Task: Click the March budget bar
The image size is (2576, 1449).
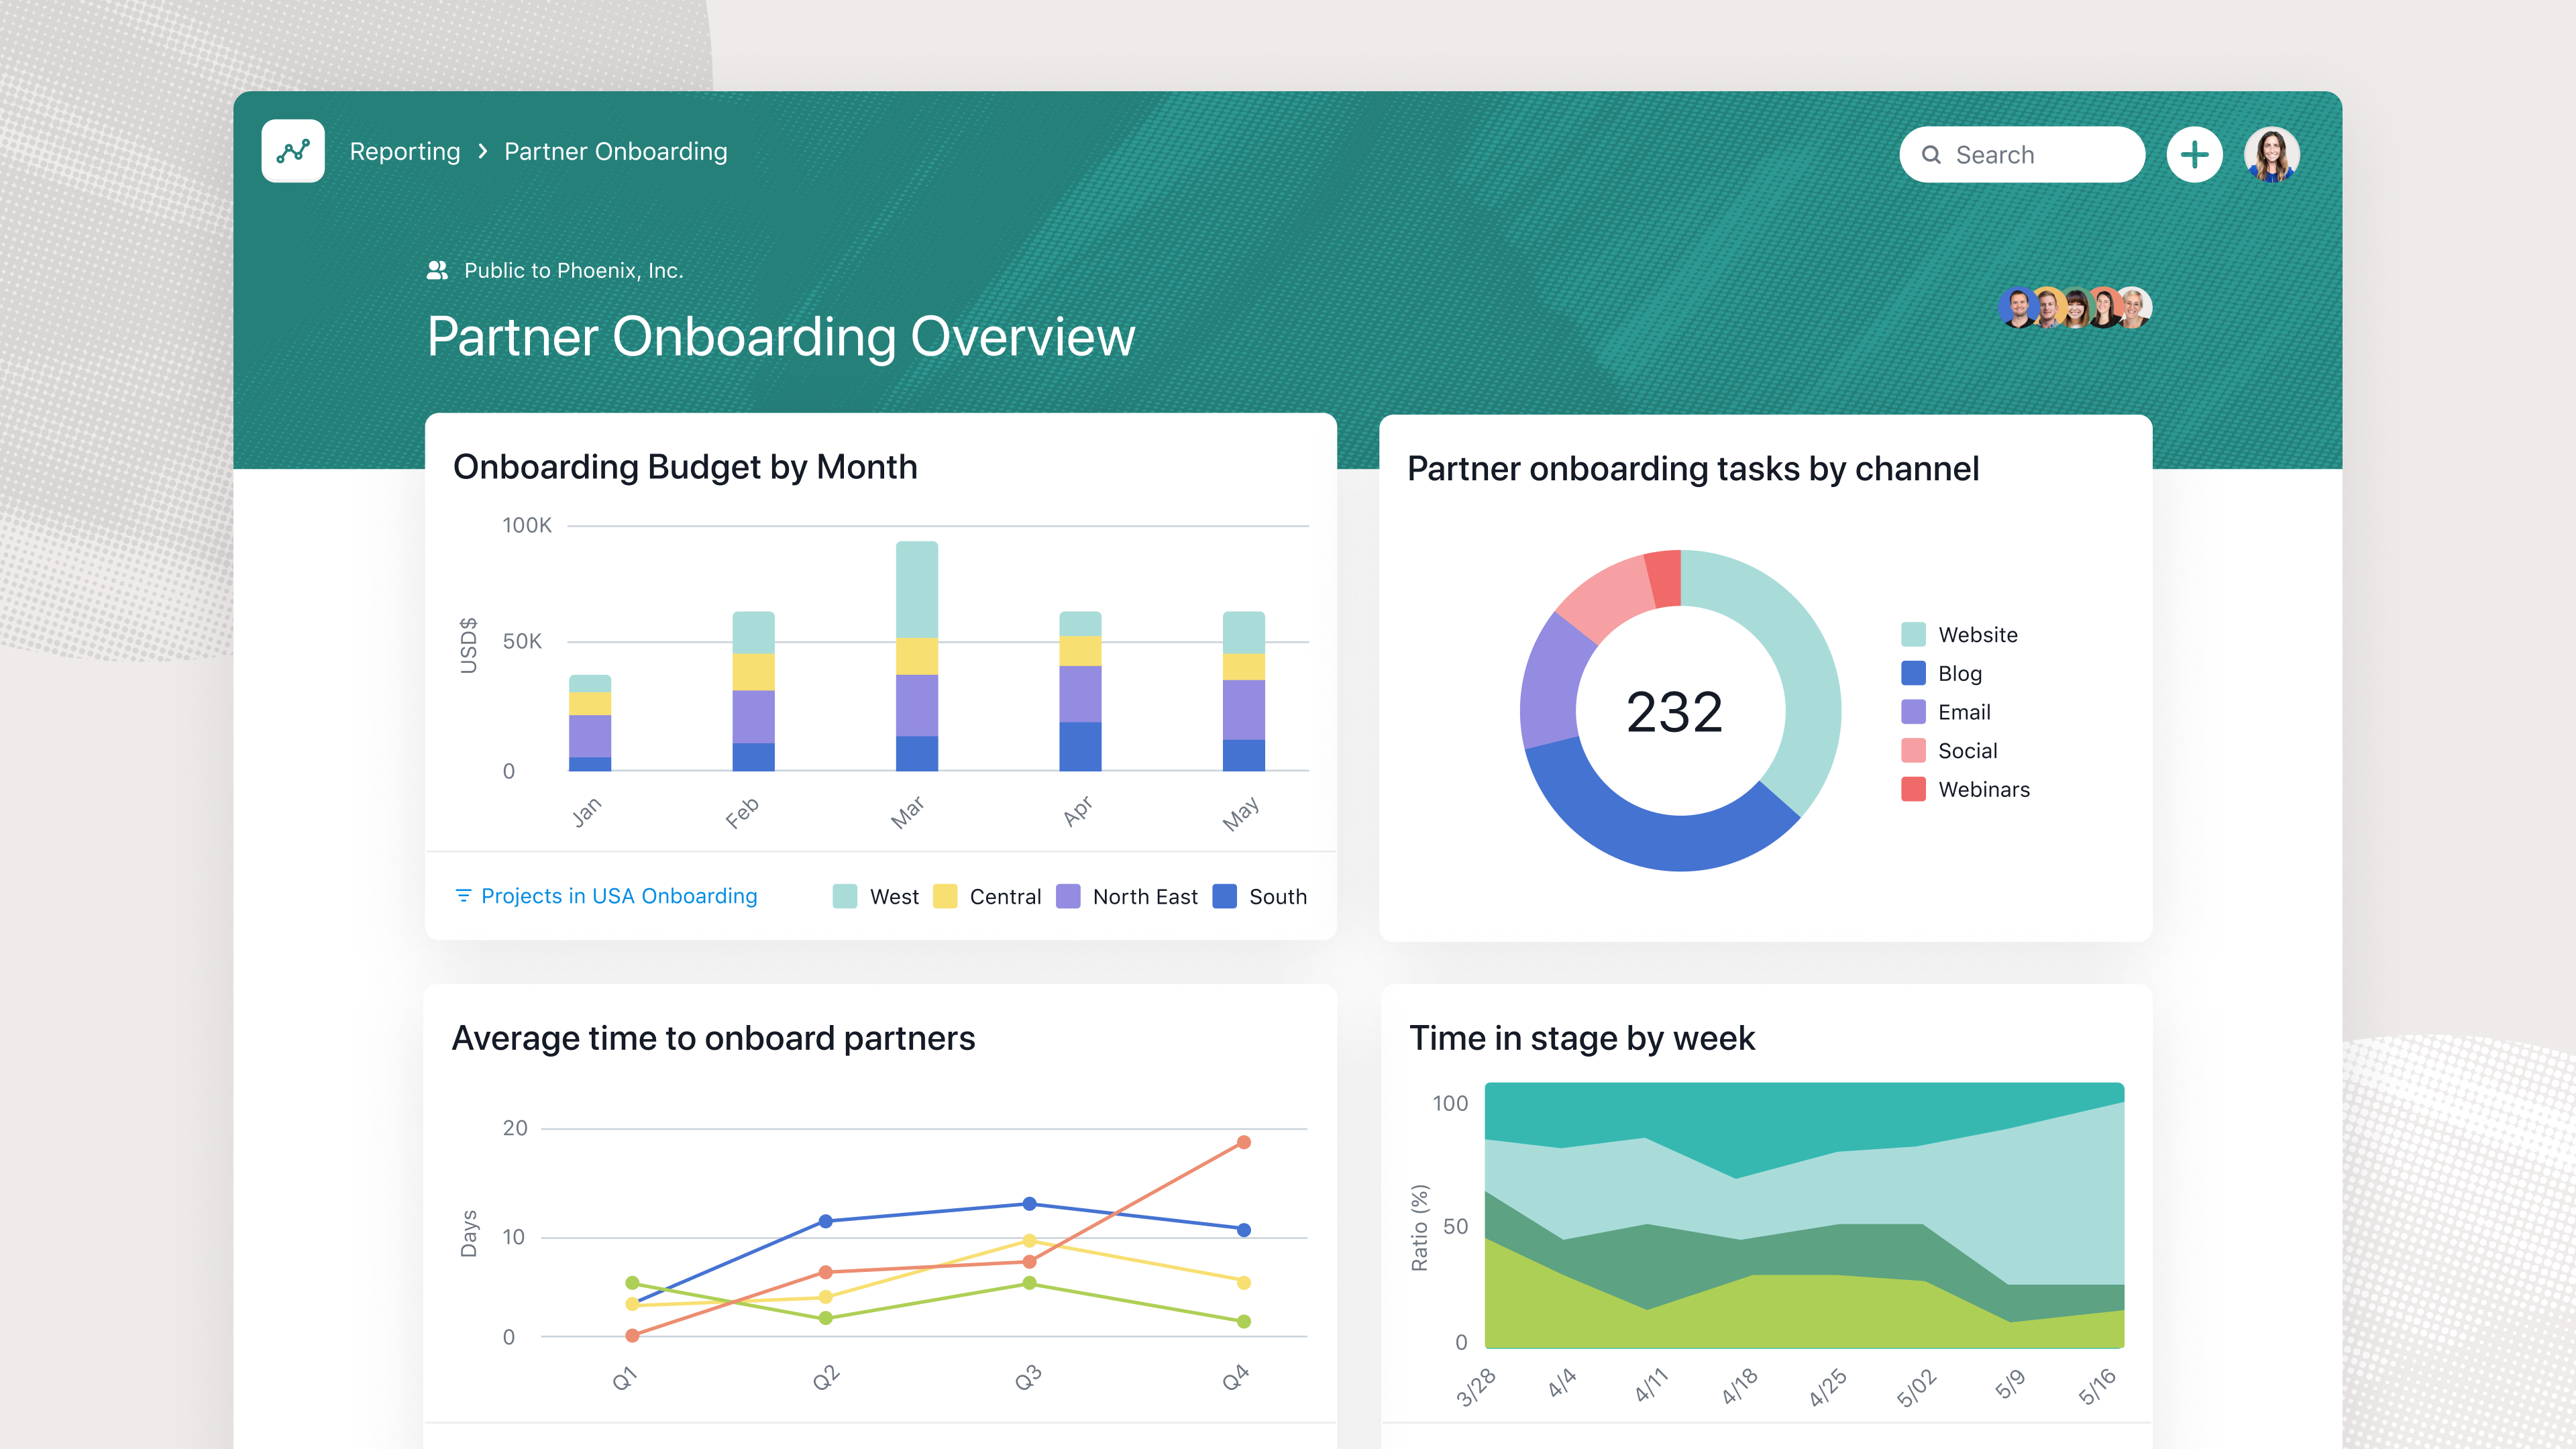Action: click(916, 655)
